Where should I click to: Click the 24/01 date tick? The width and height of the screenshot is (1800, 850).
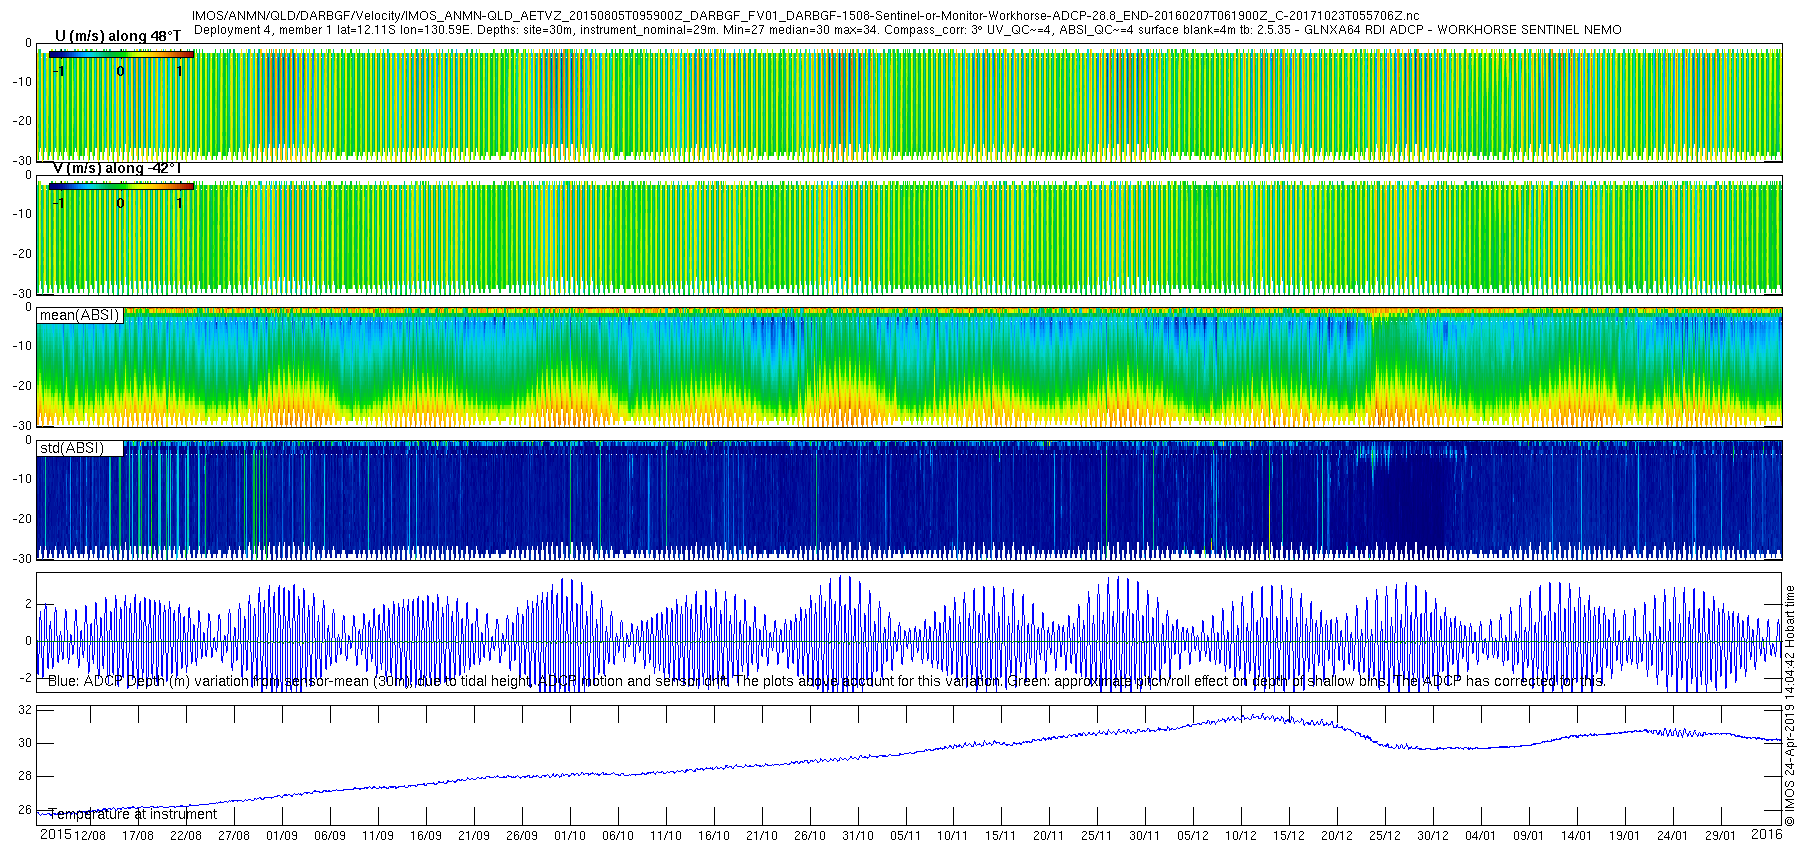point(1673,835)
